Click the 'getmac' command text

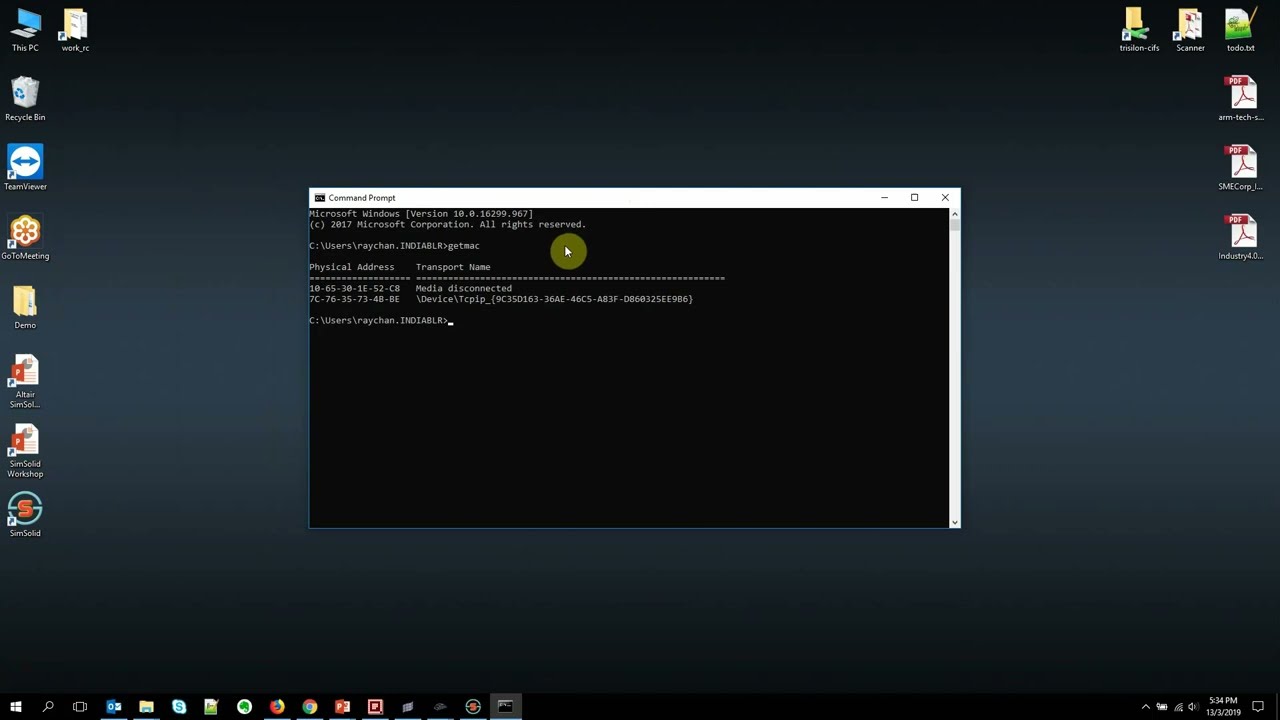[x=464, y=246]
